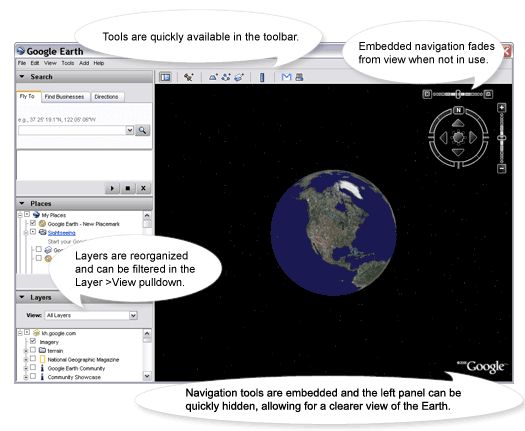Click the zoom slider handle
Viewport: 525px width, 431px height.
pos(502,138)
